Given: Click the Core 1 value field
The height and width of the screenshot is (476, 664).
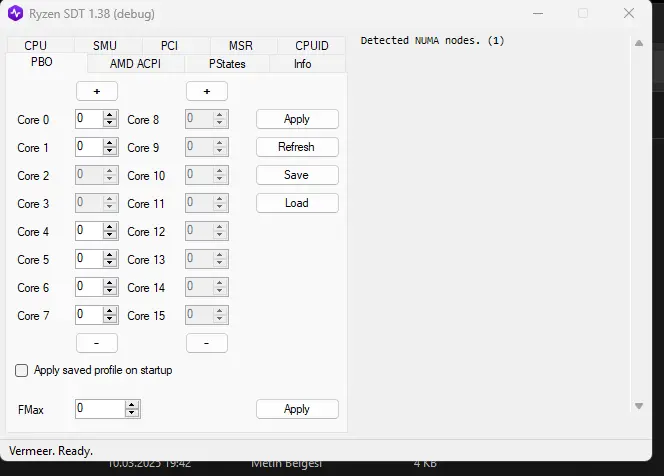Looking at the screenshot, I should (x=89, y=147).
